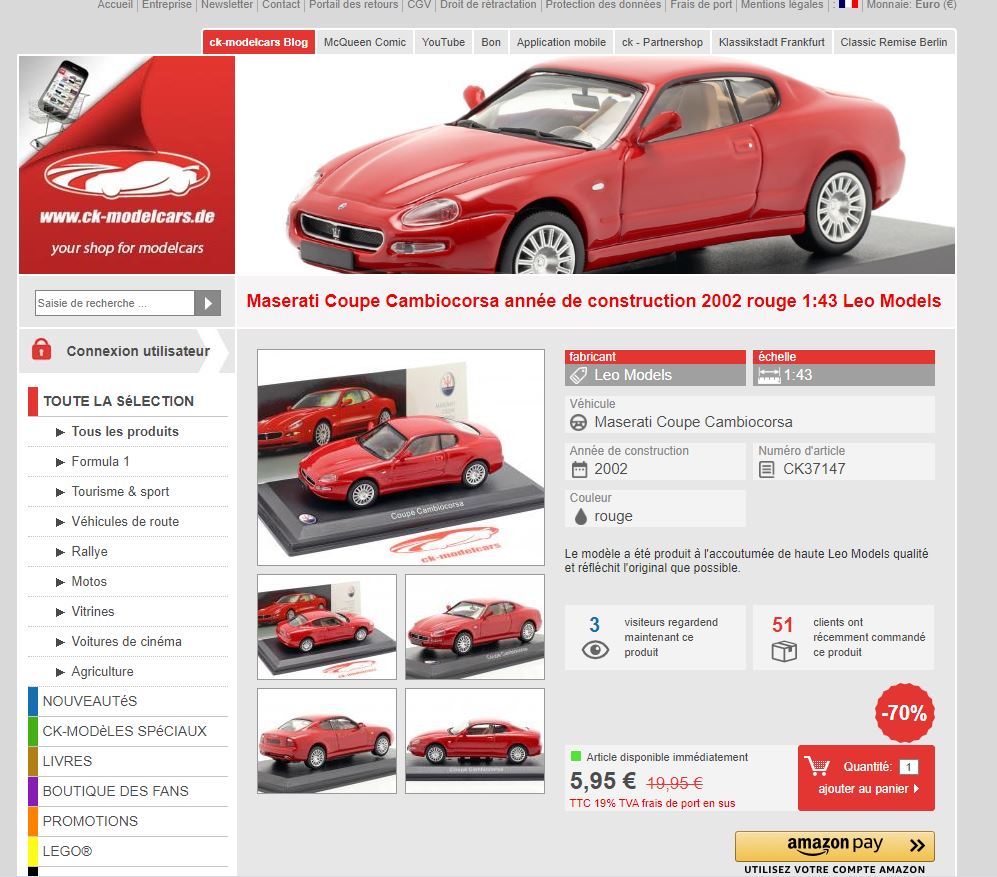Viewport: 997px width, 877px height.
Task: Click the Quantité input field
Action: (909, 767)
